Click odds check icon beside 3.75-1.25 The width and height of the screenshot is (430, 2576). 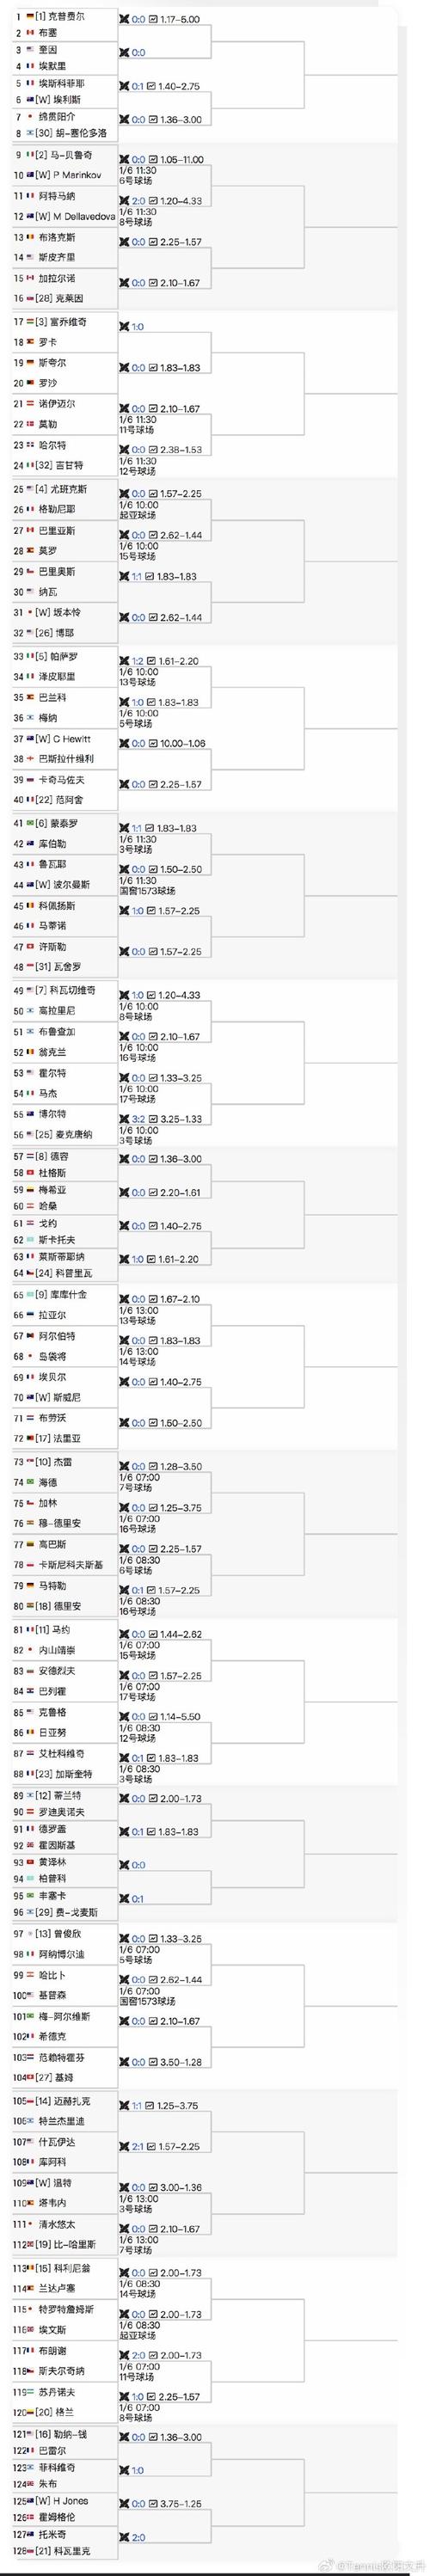click(x=153, y=2503)
